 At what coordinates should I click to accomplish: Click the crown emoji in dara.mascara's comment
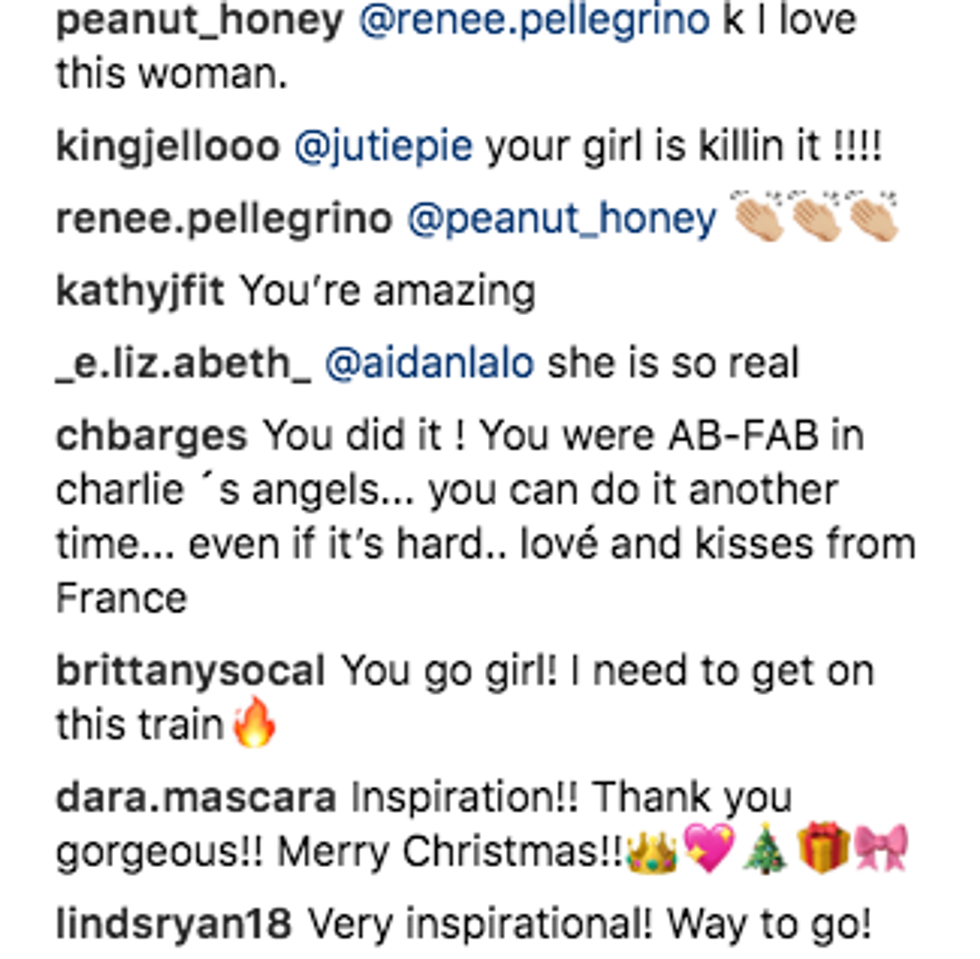(x=649, y=850)
